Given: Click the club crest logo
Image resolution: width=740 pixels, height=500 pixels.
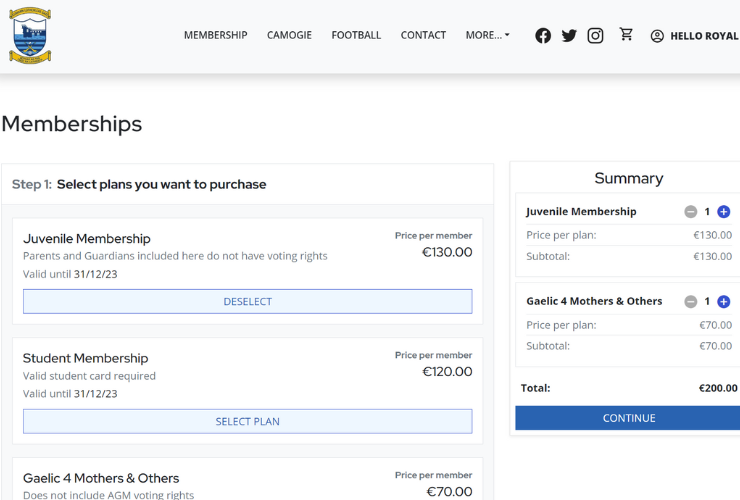Looking at the screenshot, I should pos(30,36).
